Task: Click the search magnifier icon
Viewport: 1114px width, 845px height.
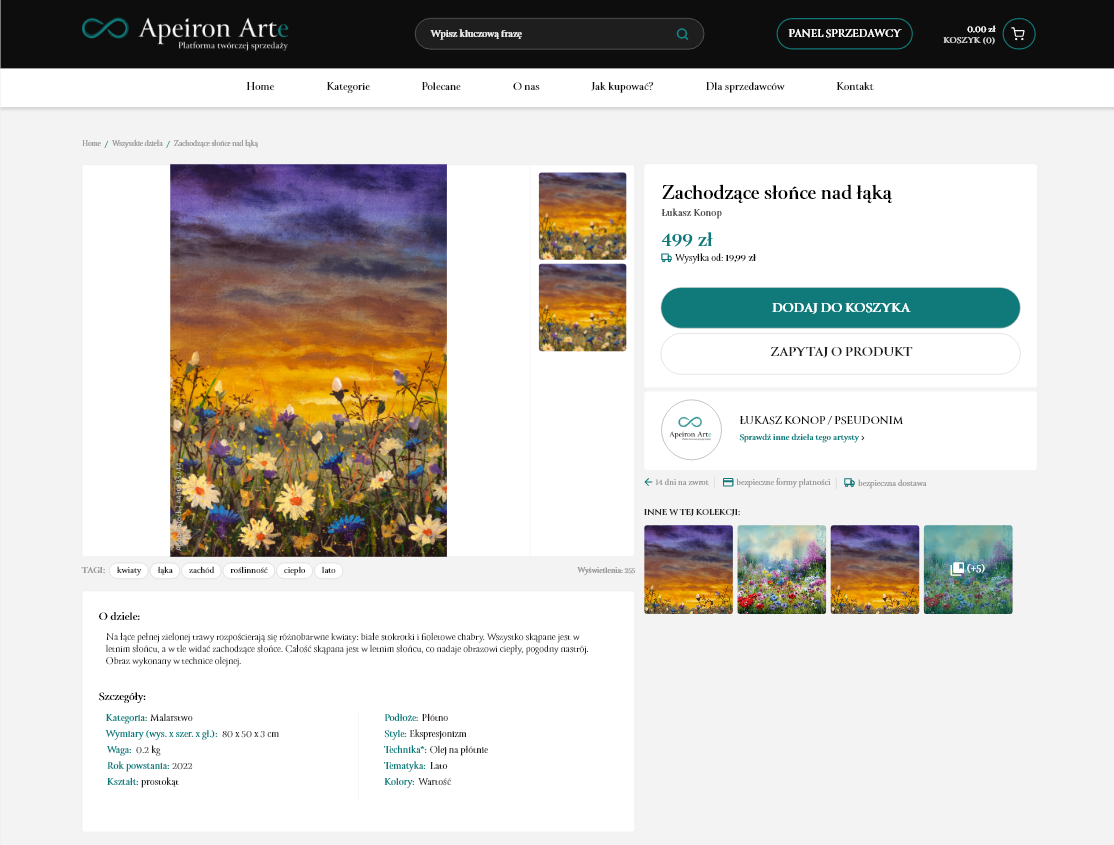Action: pyautogui.click(x=682, y=34)
